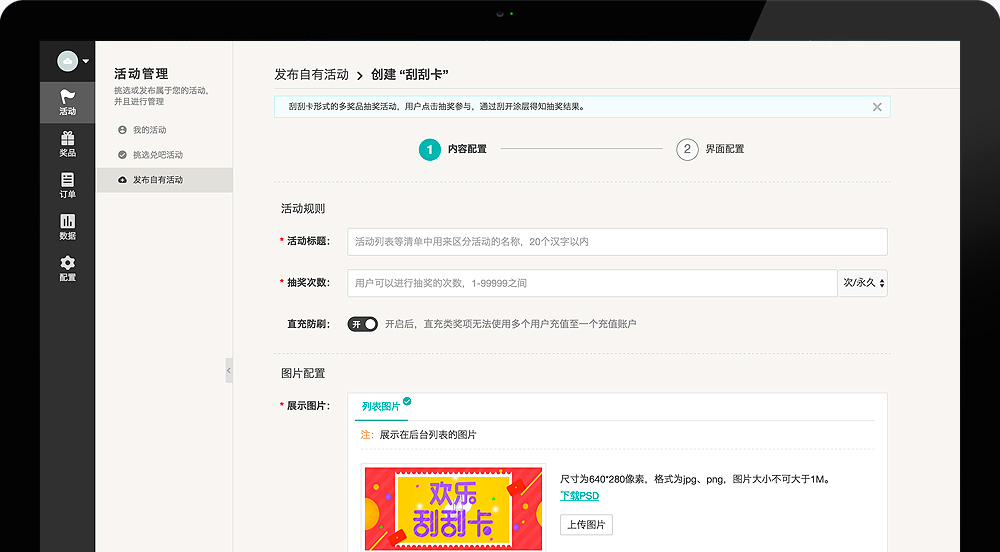Screen dimensions: 1000x552
Task: Expand the account dropdown arrow beside avatar
Action: (x=86, y=62)
